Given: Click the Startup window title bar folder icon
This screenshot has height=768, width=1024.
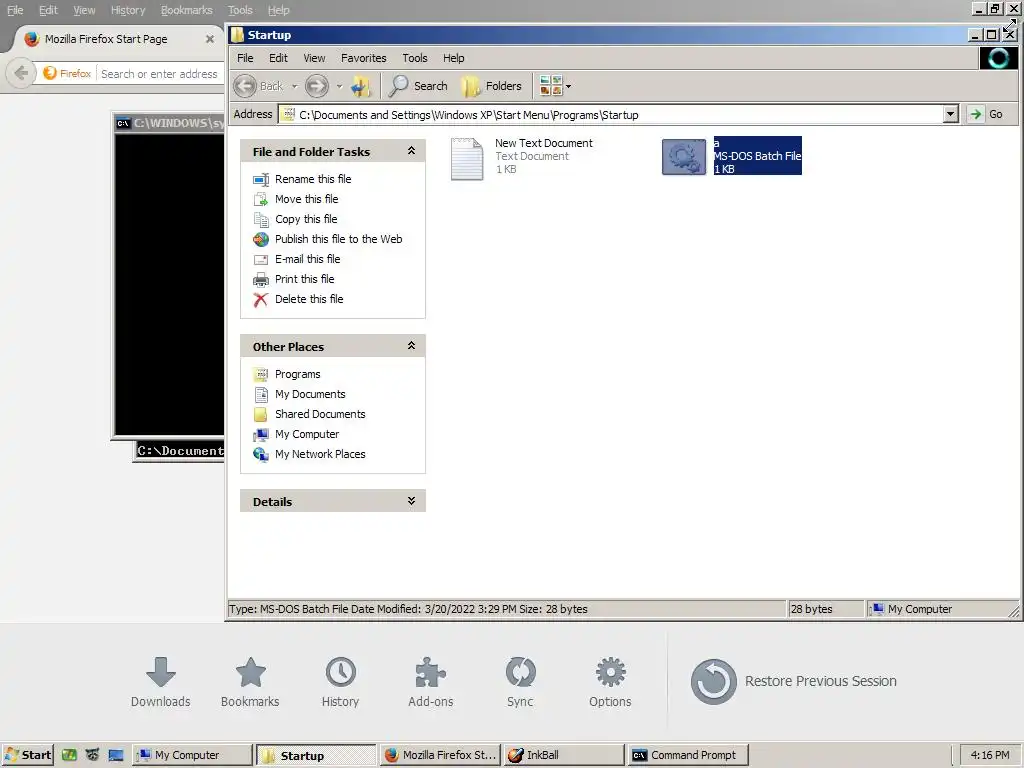Looking at the screenshot, I should coord(237,35).
